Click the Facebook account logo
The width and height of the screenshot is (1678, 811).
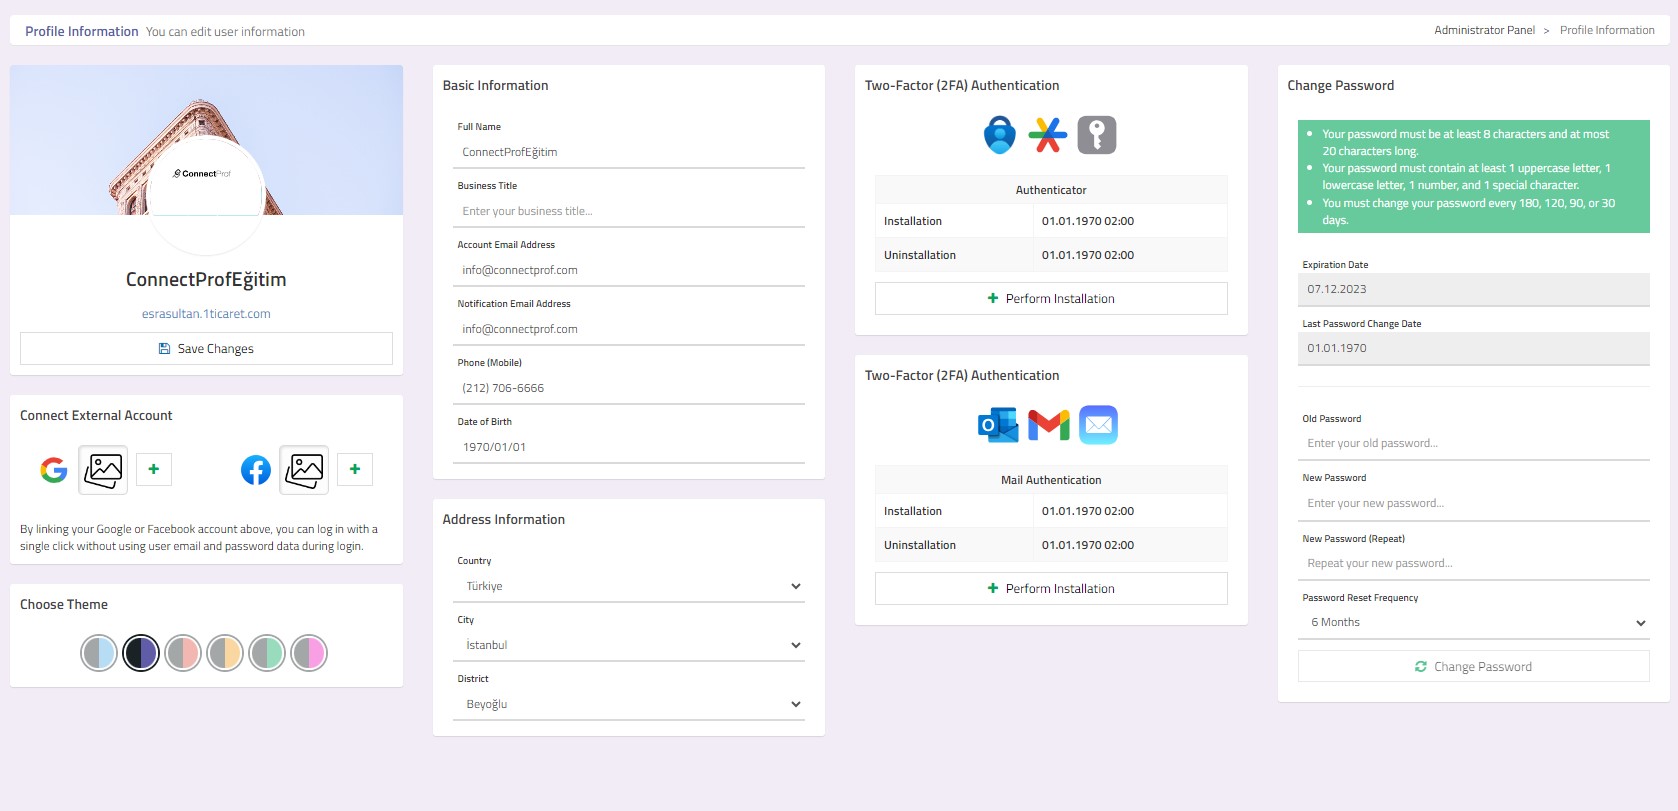click(256, 470)
